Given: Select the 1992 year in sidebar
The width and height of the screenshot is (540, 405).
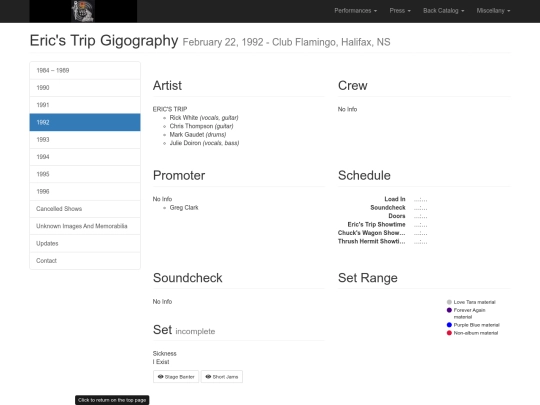Looking at the screenshot, I should tap(85, 122).
